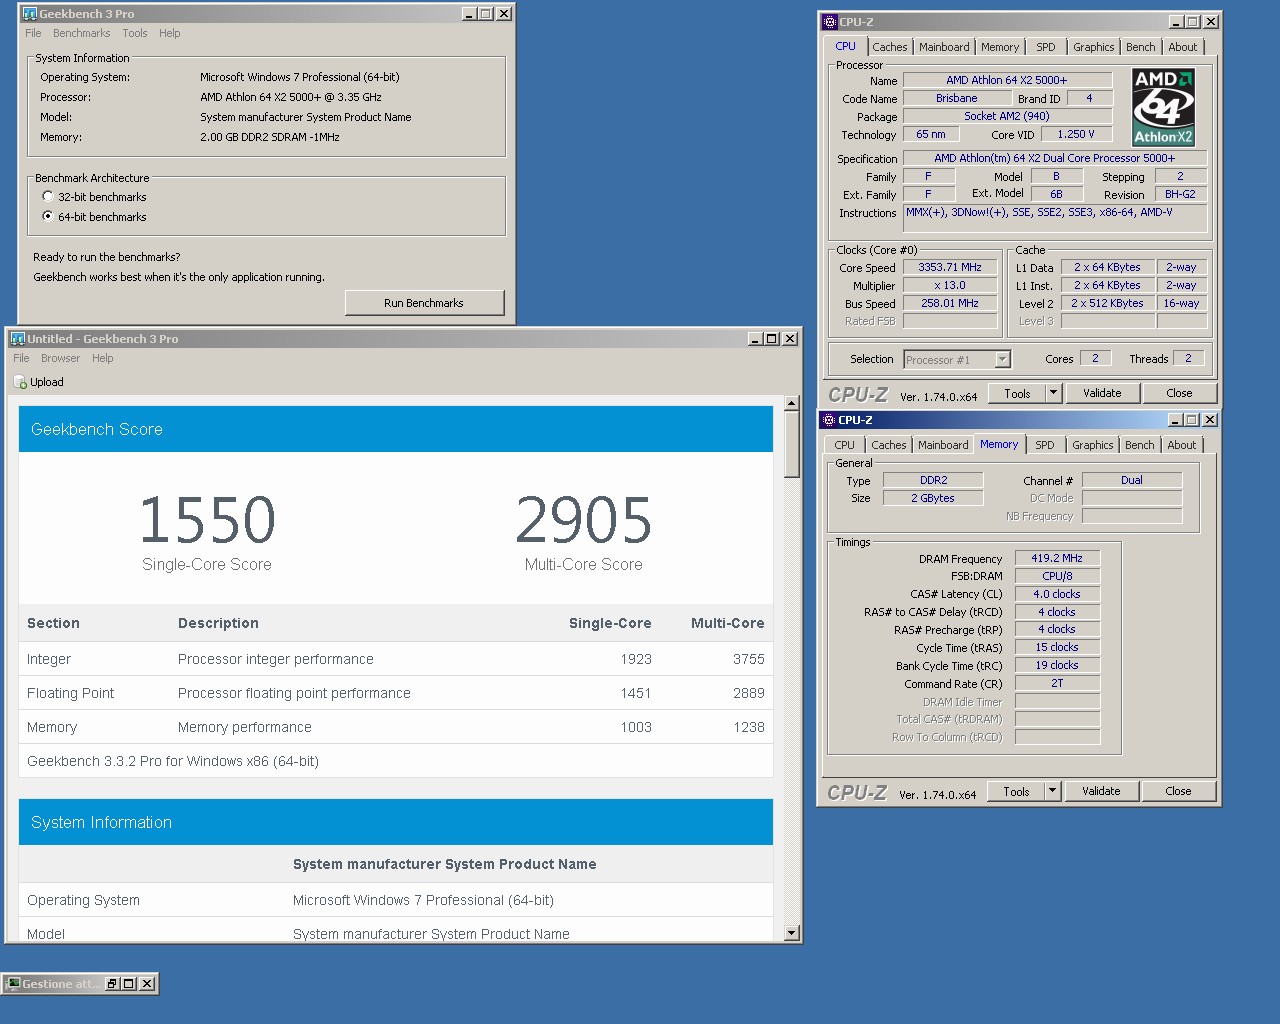The height and width of the screenshot is (1024, 1280).
Task: Switch to CPU tab in lower CPU-Z
Action: point(845,445)
